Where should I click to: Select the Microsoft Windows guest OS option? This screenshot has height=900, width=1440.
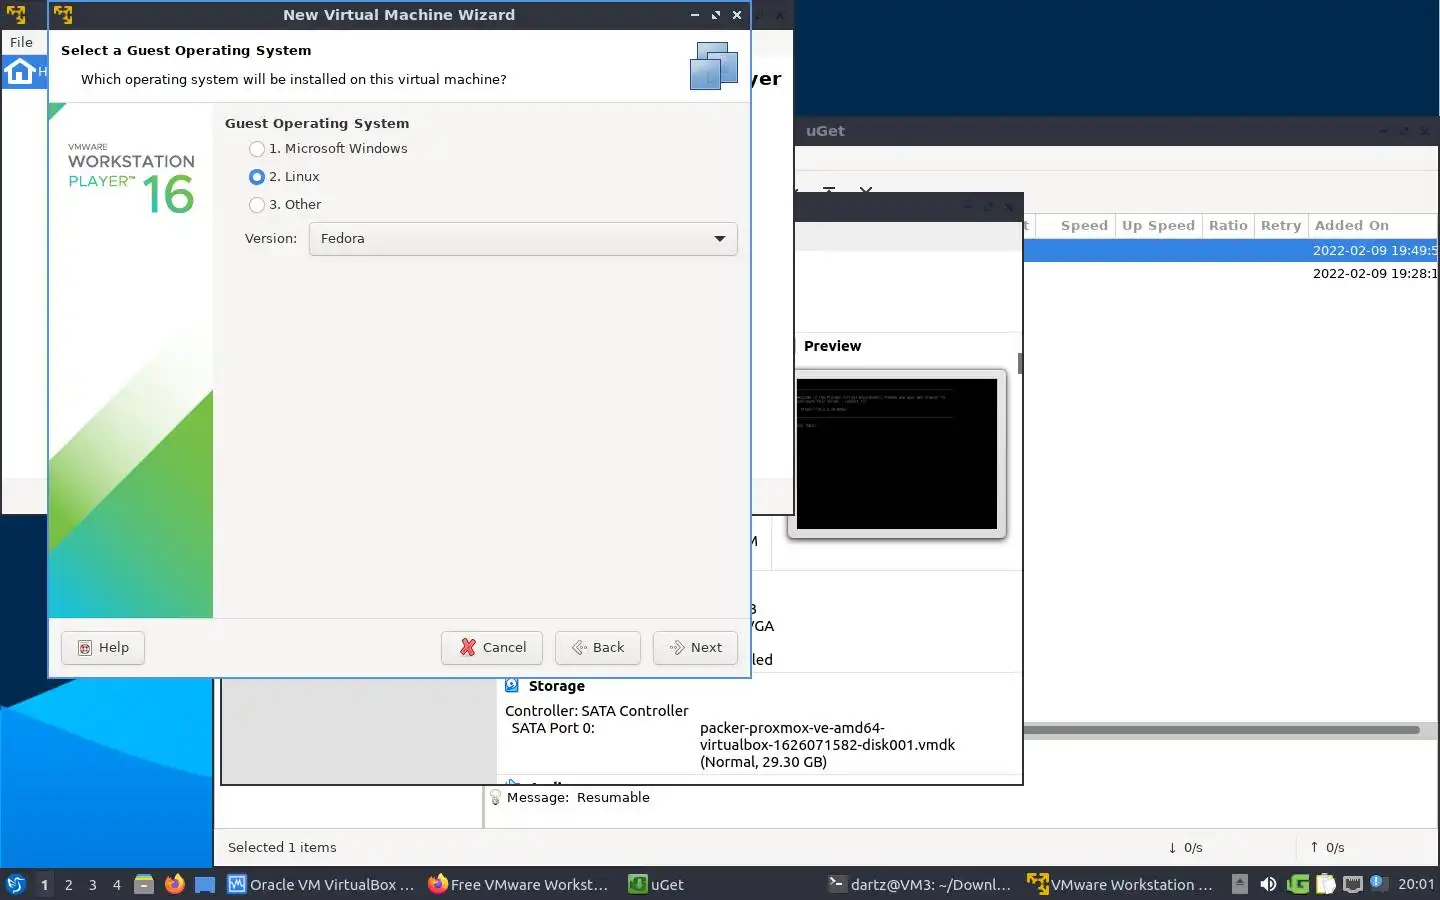click(x=328, y=148)
